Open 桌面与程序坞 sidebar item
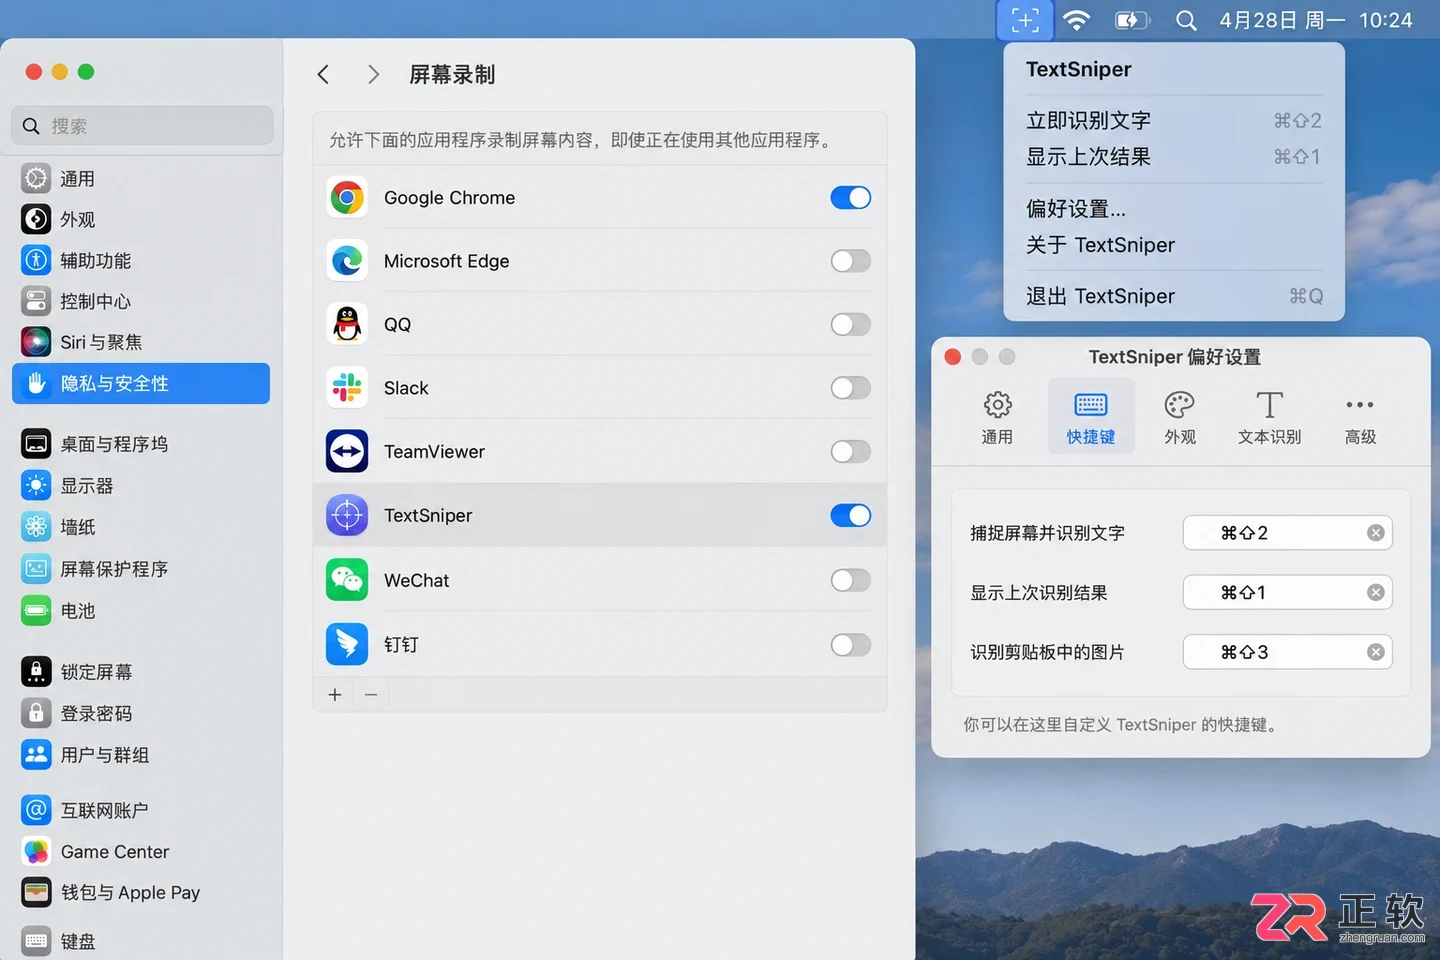The height and width of the screenshot is (960, 1440). [x=141, y=444]
